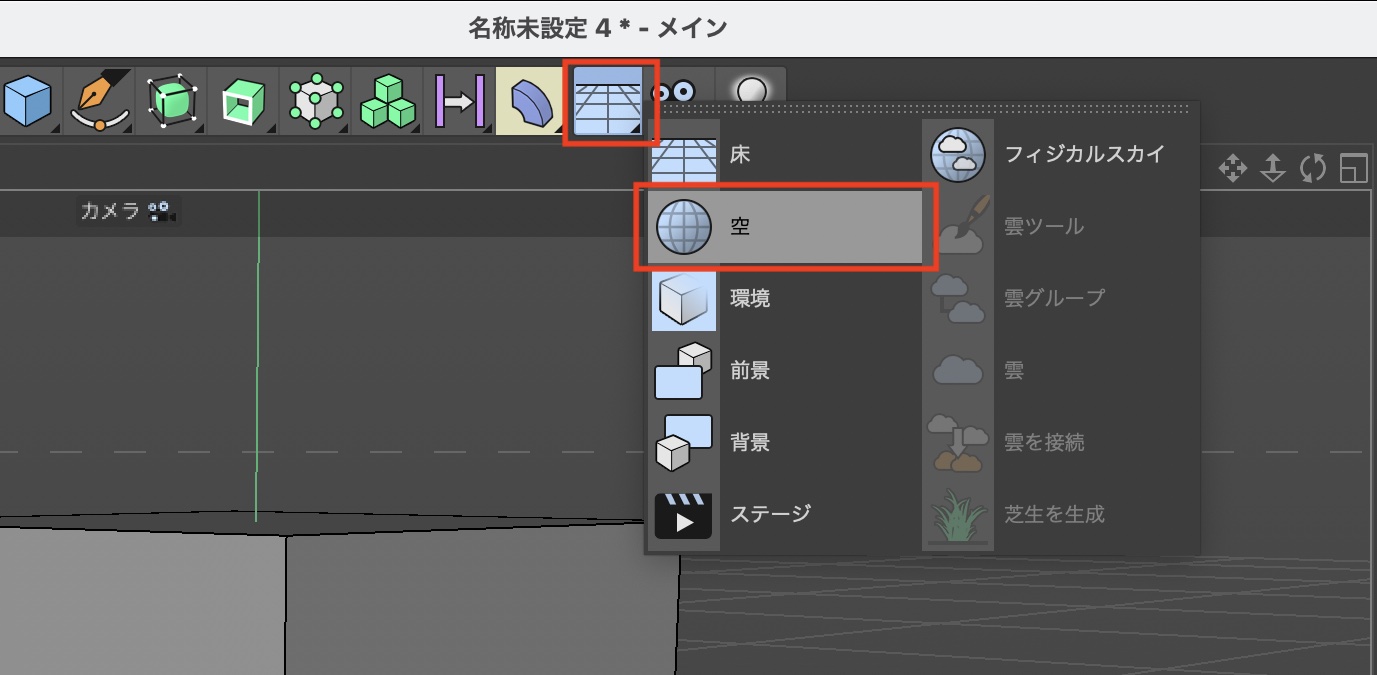Click the Camera toolbar icon

pyautogui.click(x=673, y=92)
